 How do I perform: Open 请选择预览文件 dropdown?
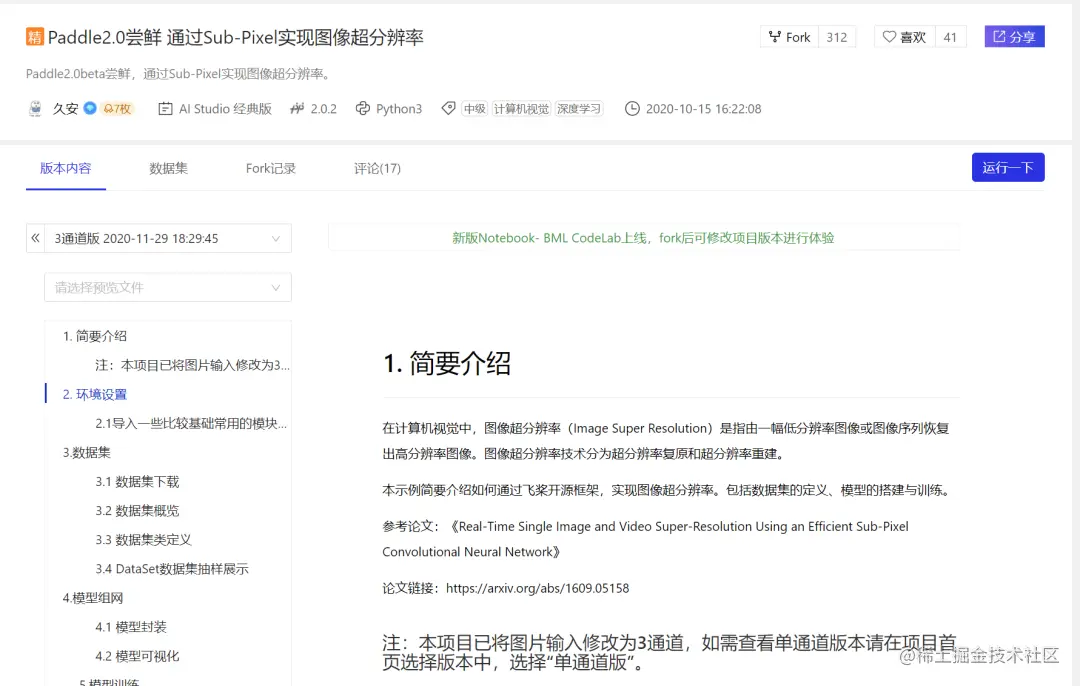pos(167,287)
